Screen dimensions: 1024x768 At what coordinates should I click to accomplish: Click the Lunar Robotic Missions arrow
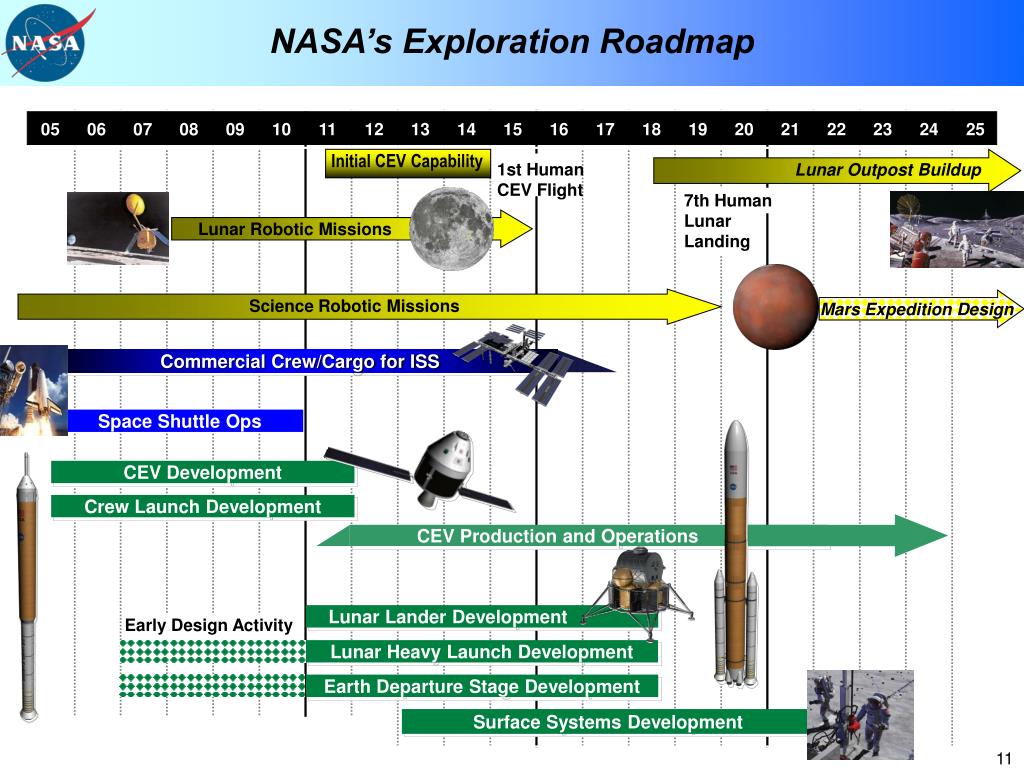(351, 229)
